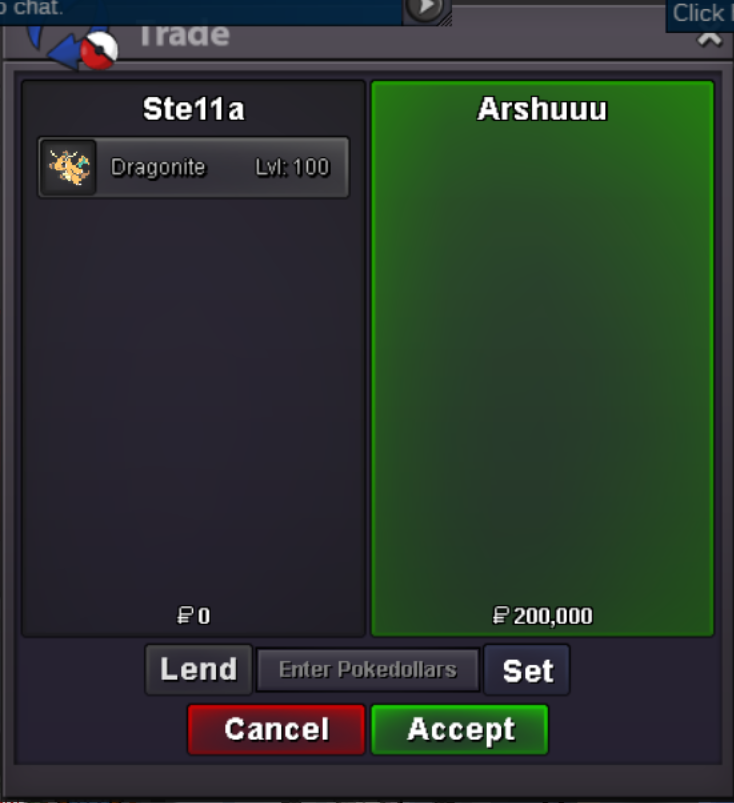Image resolution: width=734 pixels, height=803 pixels.
Task: Focus the Enter Pokedollars input field
Action: click(368, 670)
